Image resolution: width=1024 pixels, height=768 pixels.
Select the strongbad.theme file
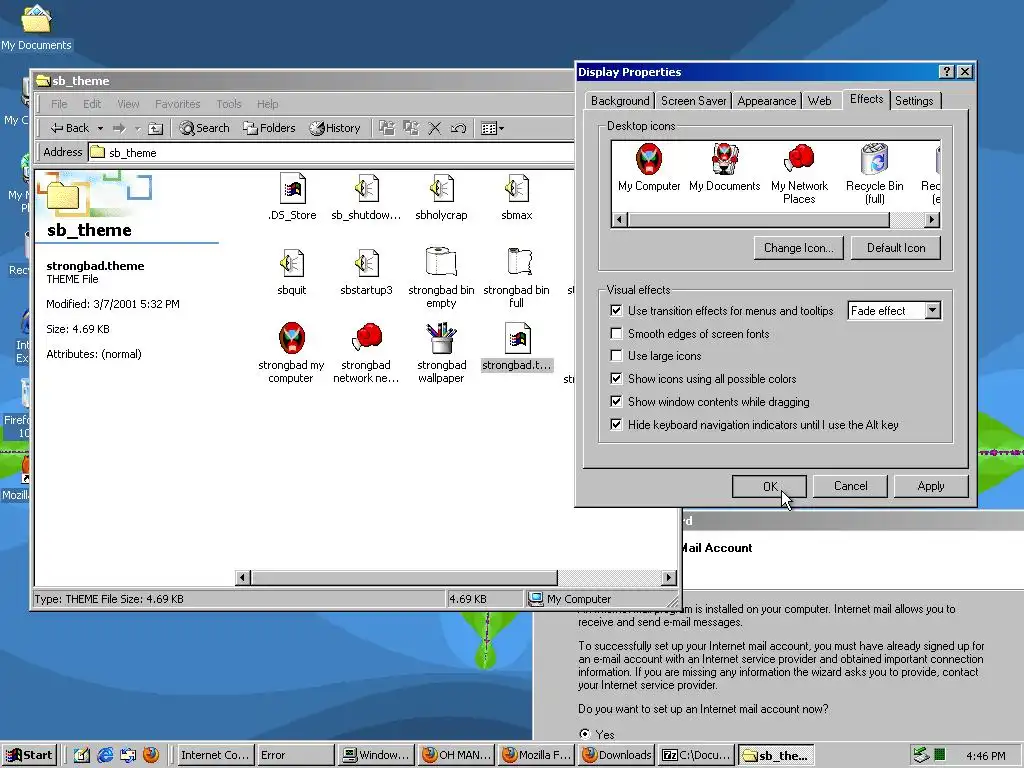[517, 339]
